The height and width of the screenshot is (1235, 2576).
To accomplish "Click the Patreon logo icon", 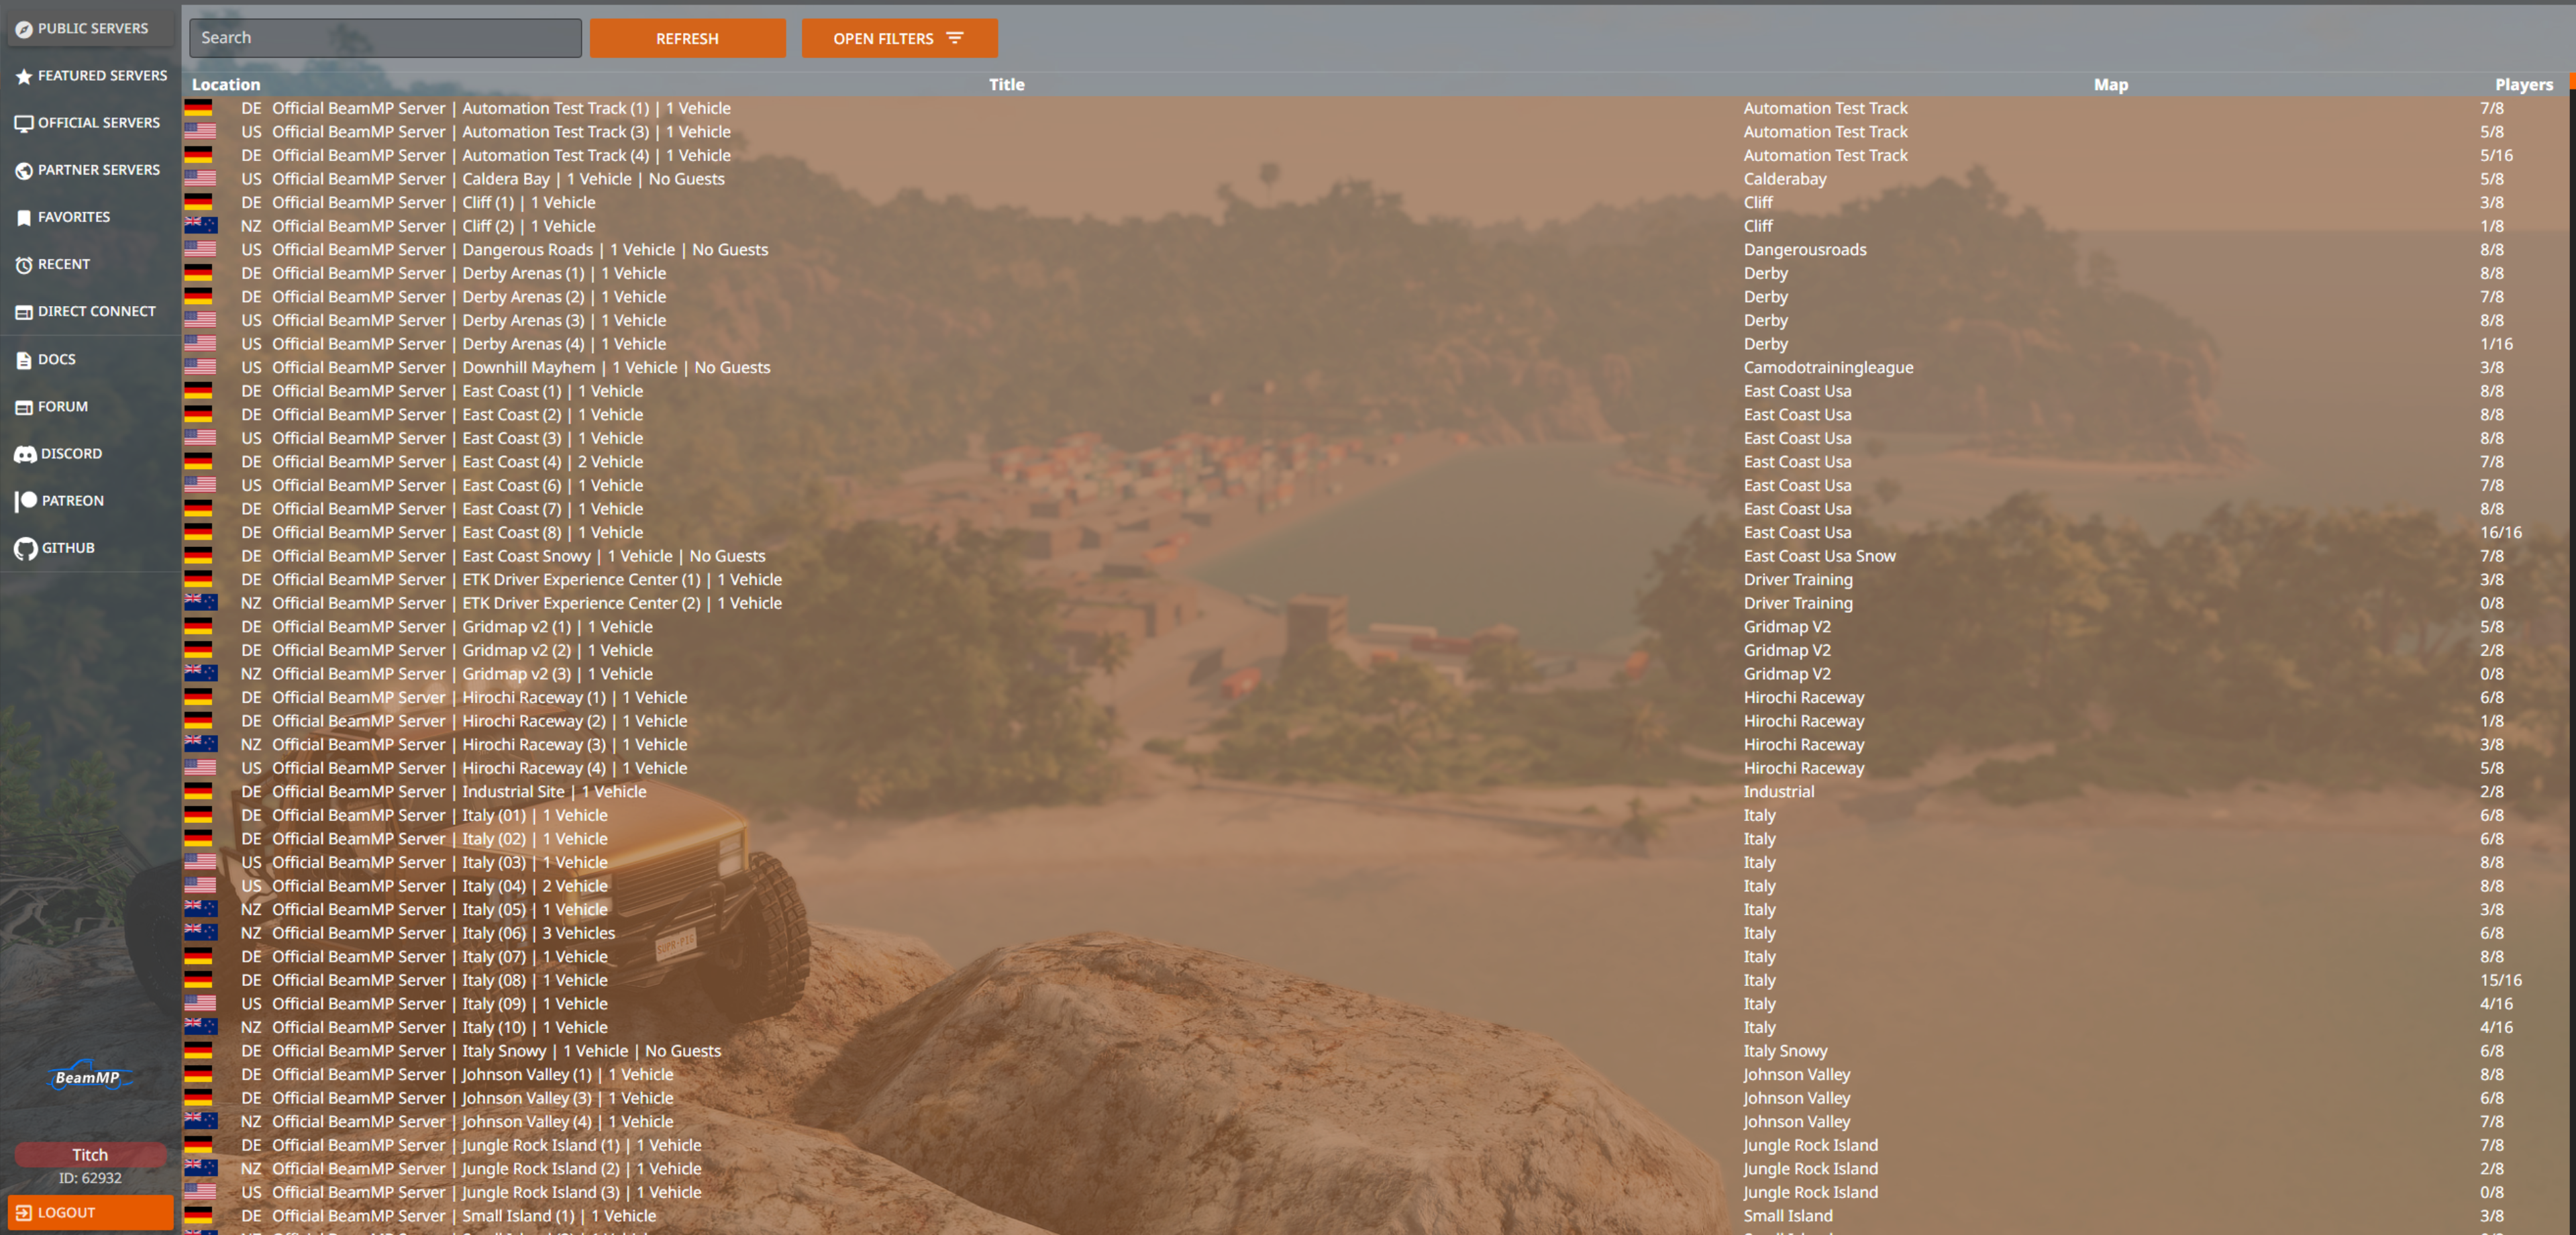I will [x=25, y=501].
